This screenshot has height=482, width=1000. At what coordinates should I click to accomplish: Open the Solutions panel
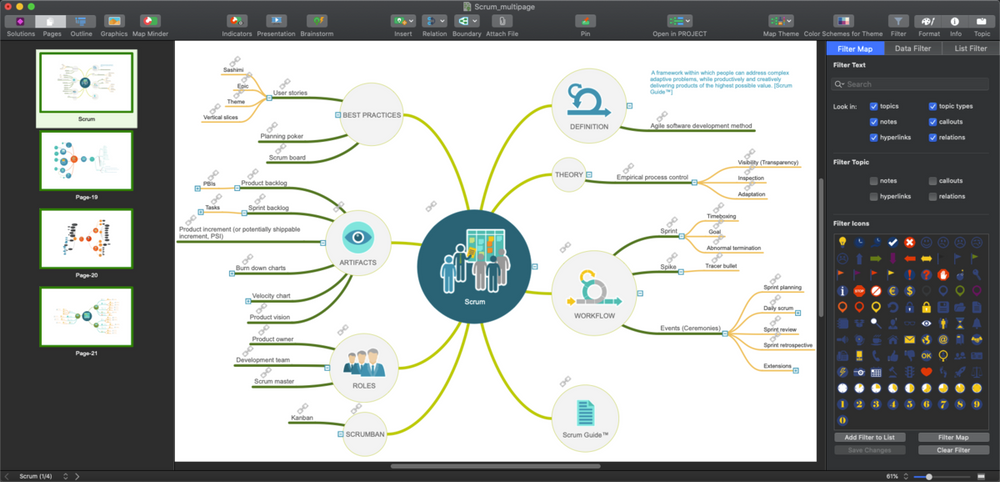[20, 21]
